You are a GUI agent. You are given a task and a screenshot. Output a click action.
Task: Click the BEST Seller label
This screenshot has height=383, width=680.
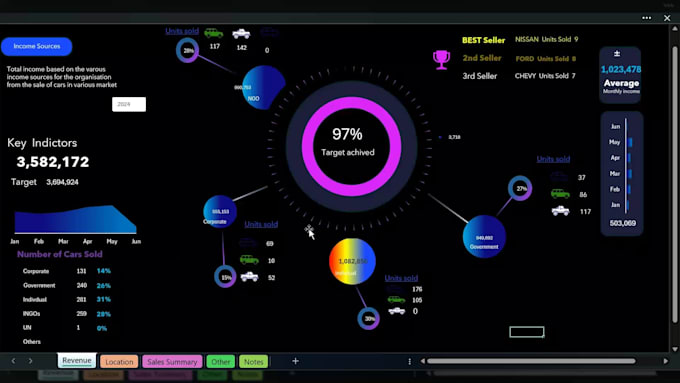[483, 40]
